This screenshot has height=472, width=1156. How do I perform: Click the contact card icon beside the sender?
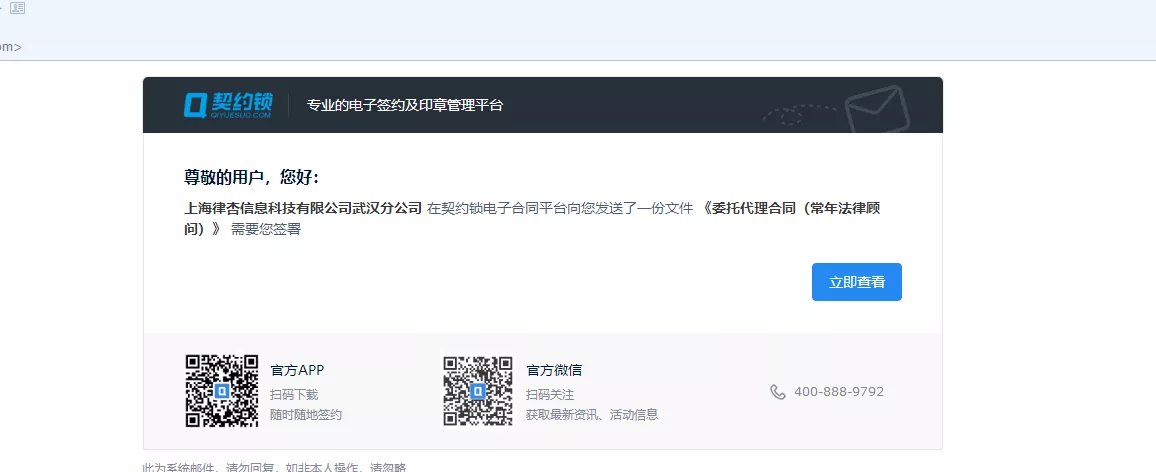tap(17, 8)
